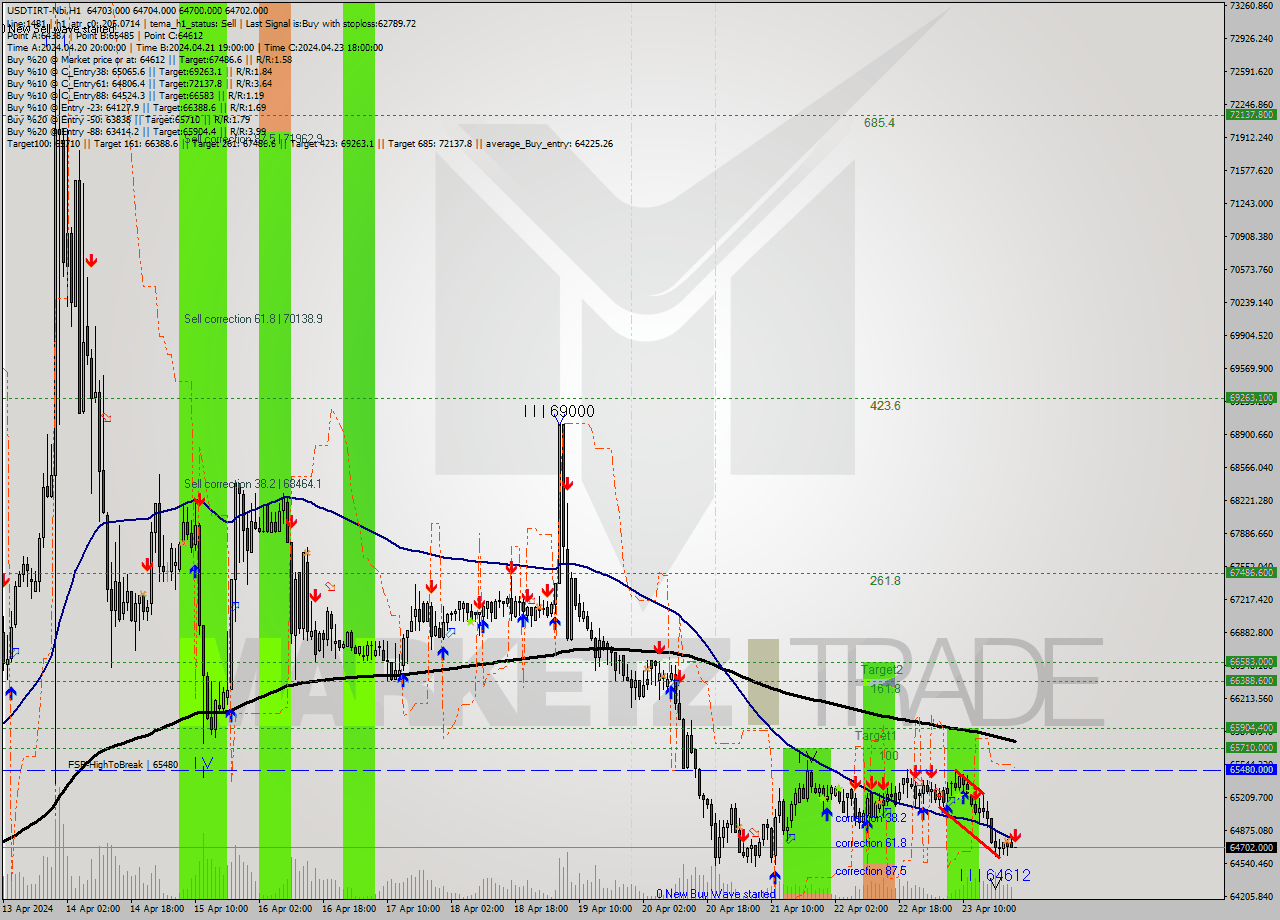Screen dimensions: 1280x920
Task: Click the '13 Apr 2024' date axis label
Action: pyautogui.click(x=27, y=909)
